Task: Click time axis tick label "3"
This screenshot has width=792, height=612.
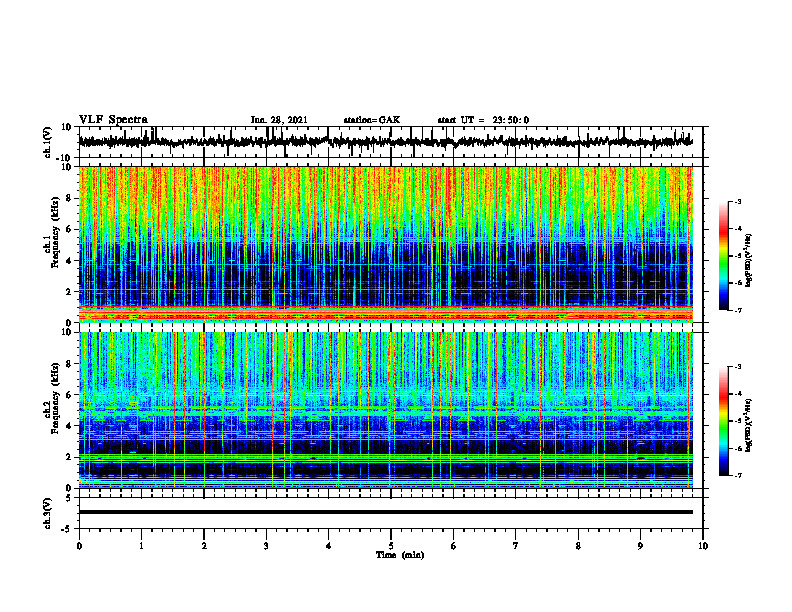Action: (266, 546)
